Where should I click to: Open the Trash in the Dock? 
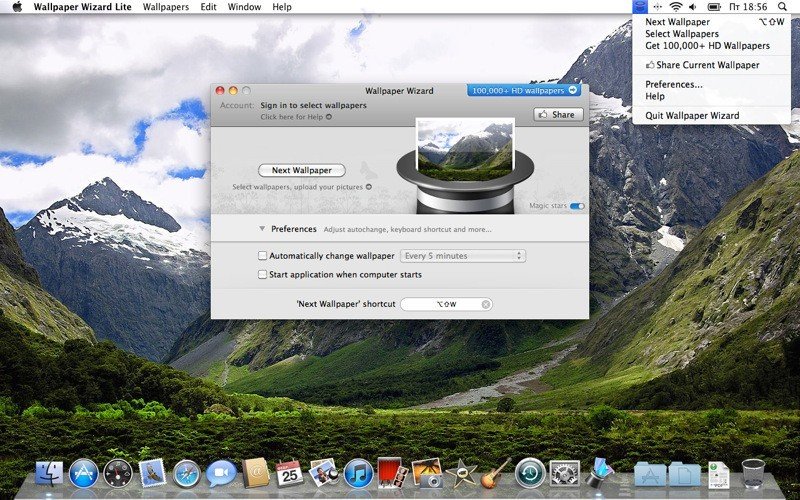(753, 473)
